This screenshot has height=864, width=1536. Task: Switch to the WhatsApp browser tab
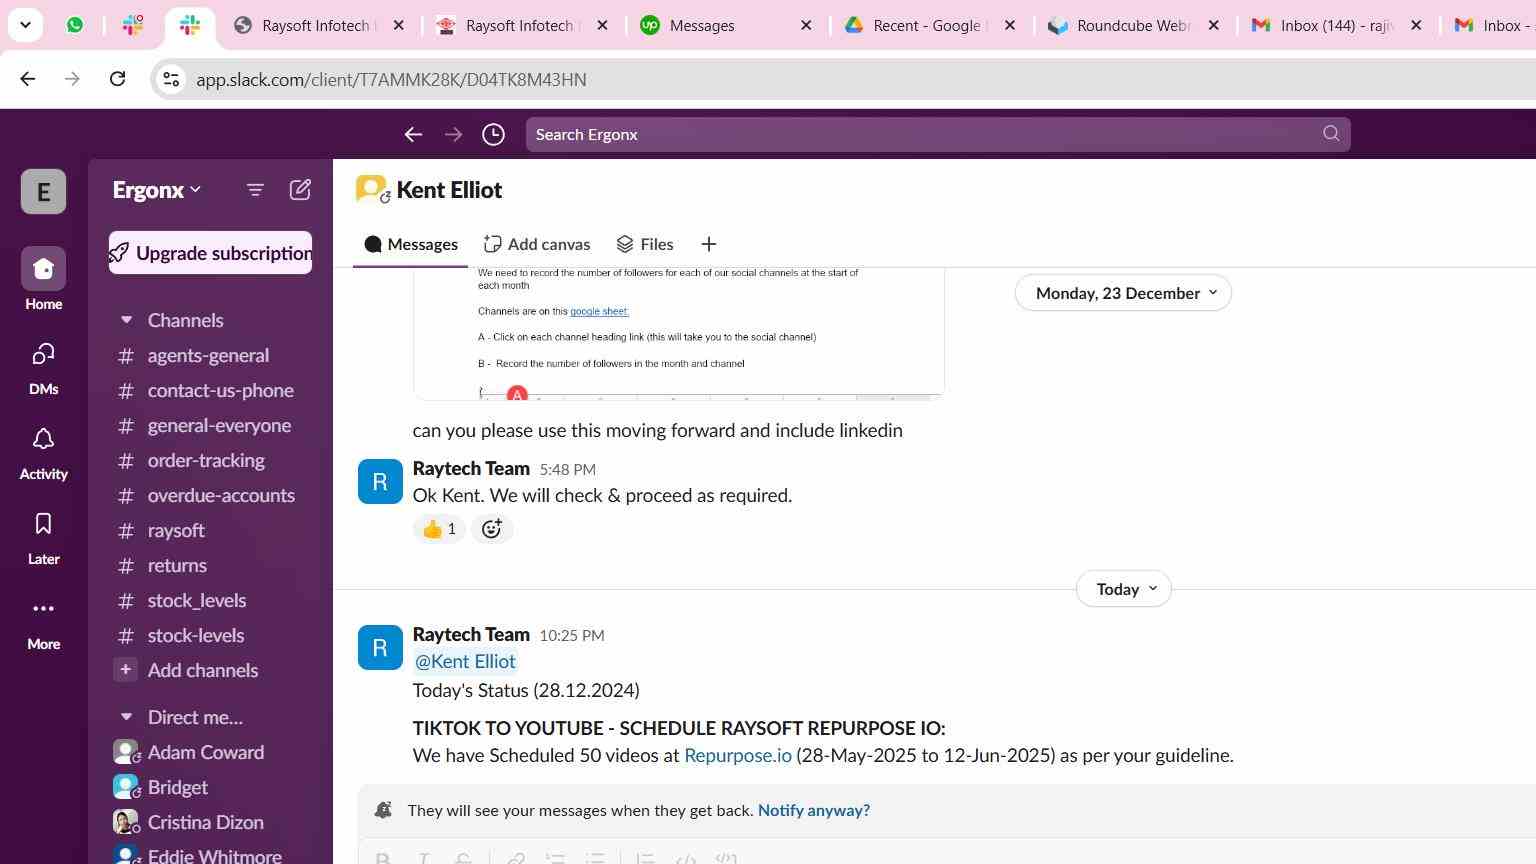click(x=75, y=25)
